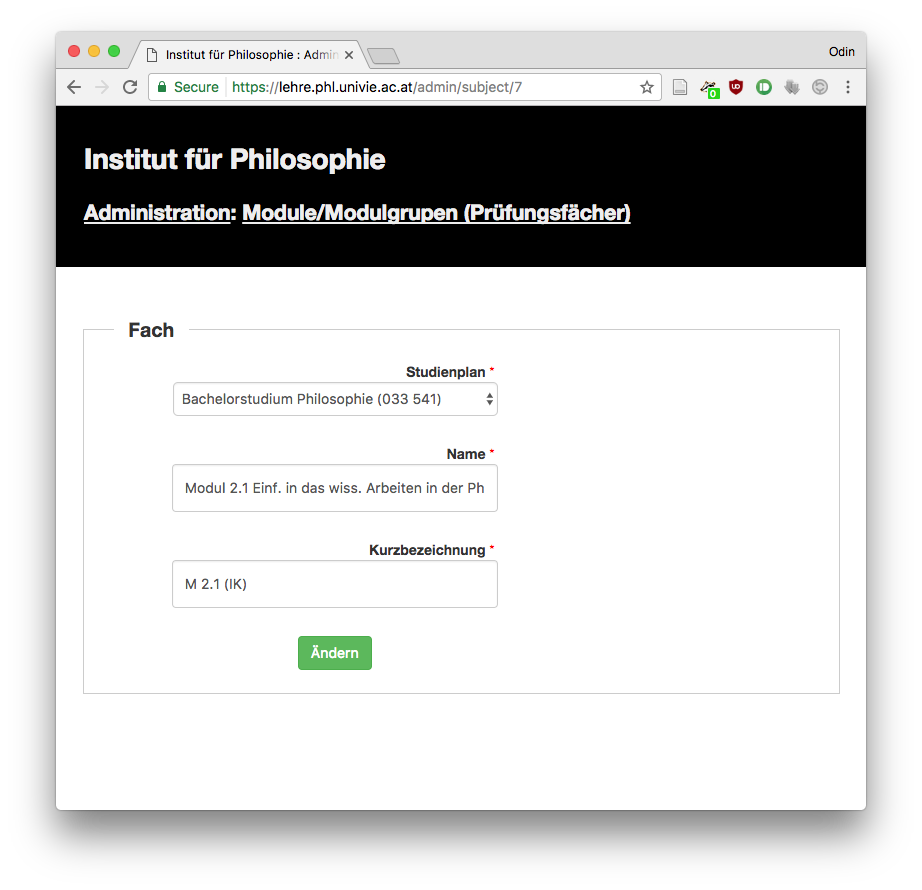Image resolution: width=922 pixels, height=890 pixels.
Task: Click the URL address bar
Action: (x=430, y=87)
